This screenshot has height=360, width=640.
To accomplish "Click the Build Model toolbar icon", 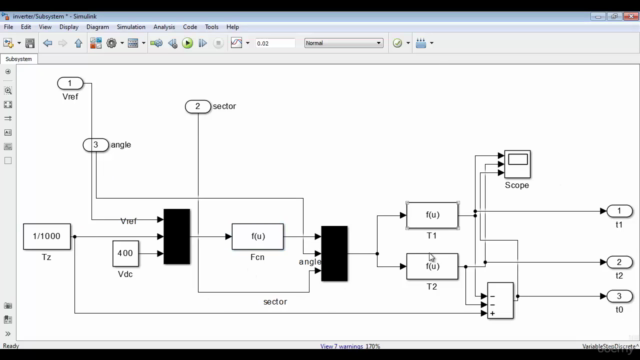I will [421, 43].
